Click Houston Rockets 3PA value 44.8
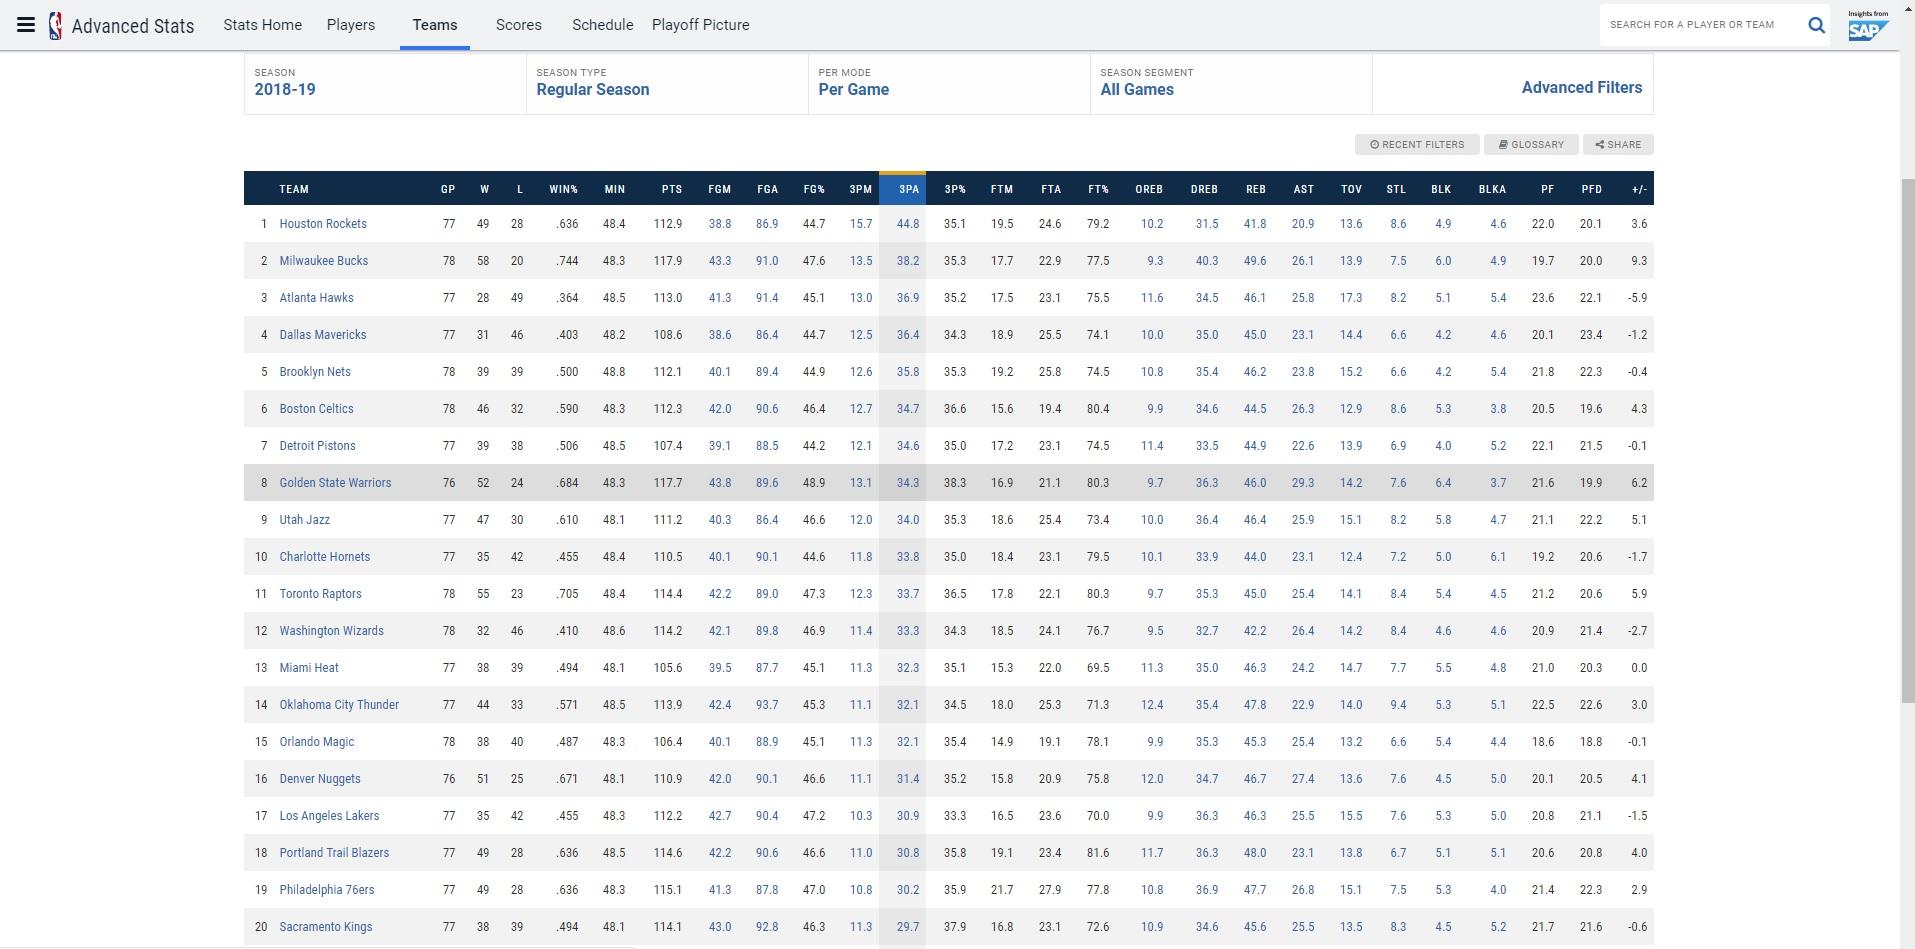The image size is (1915, 949). pyautogui.click(x=908, y=224)
